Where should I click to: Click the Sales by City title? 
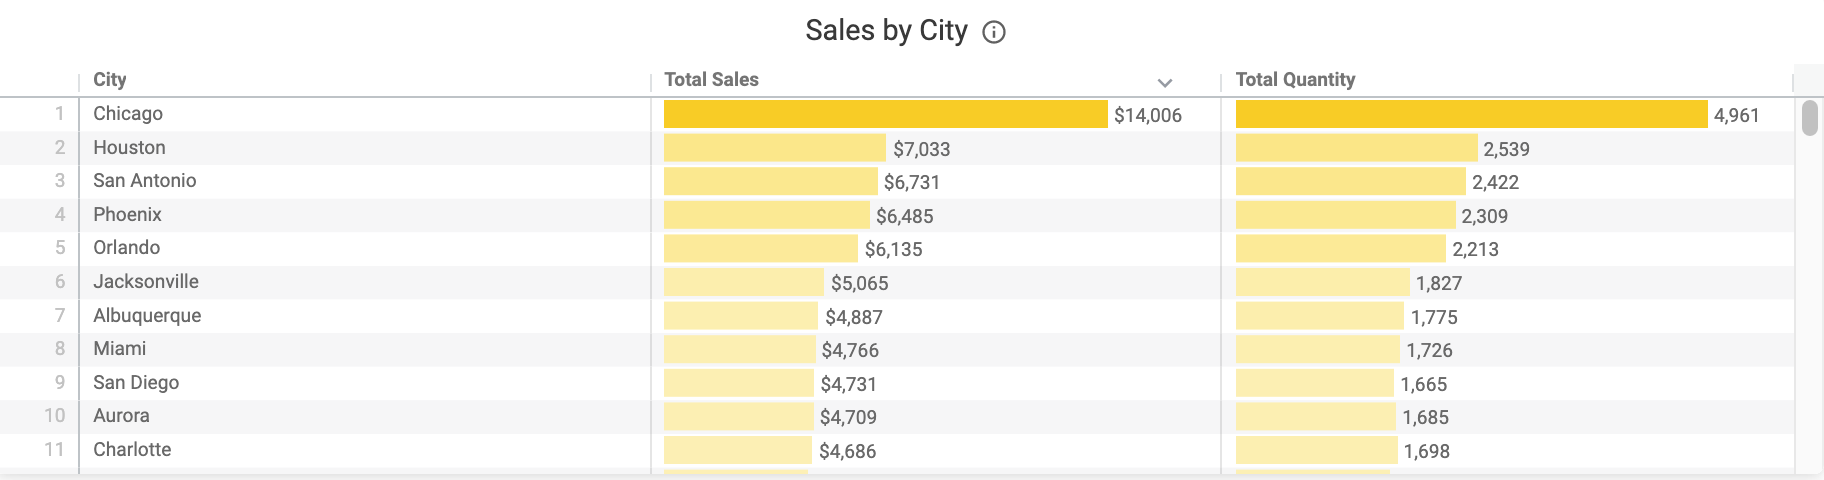[x=887, y=31]
